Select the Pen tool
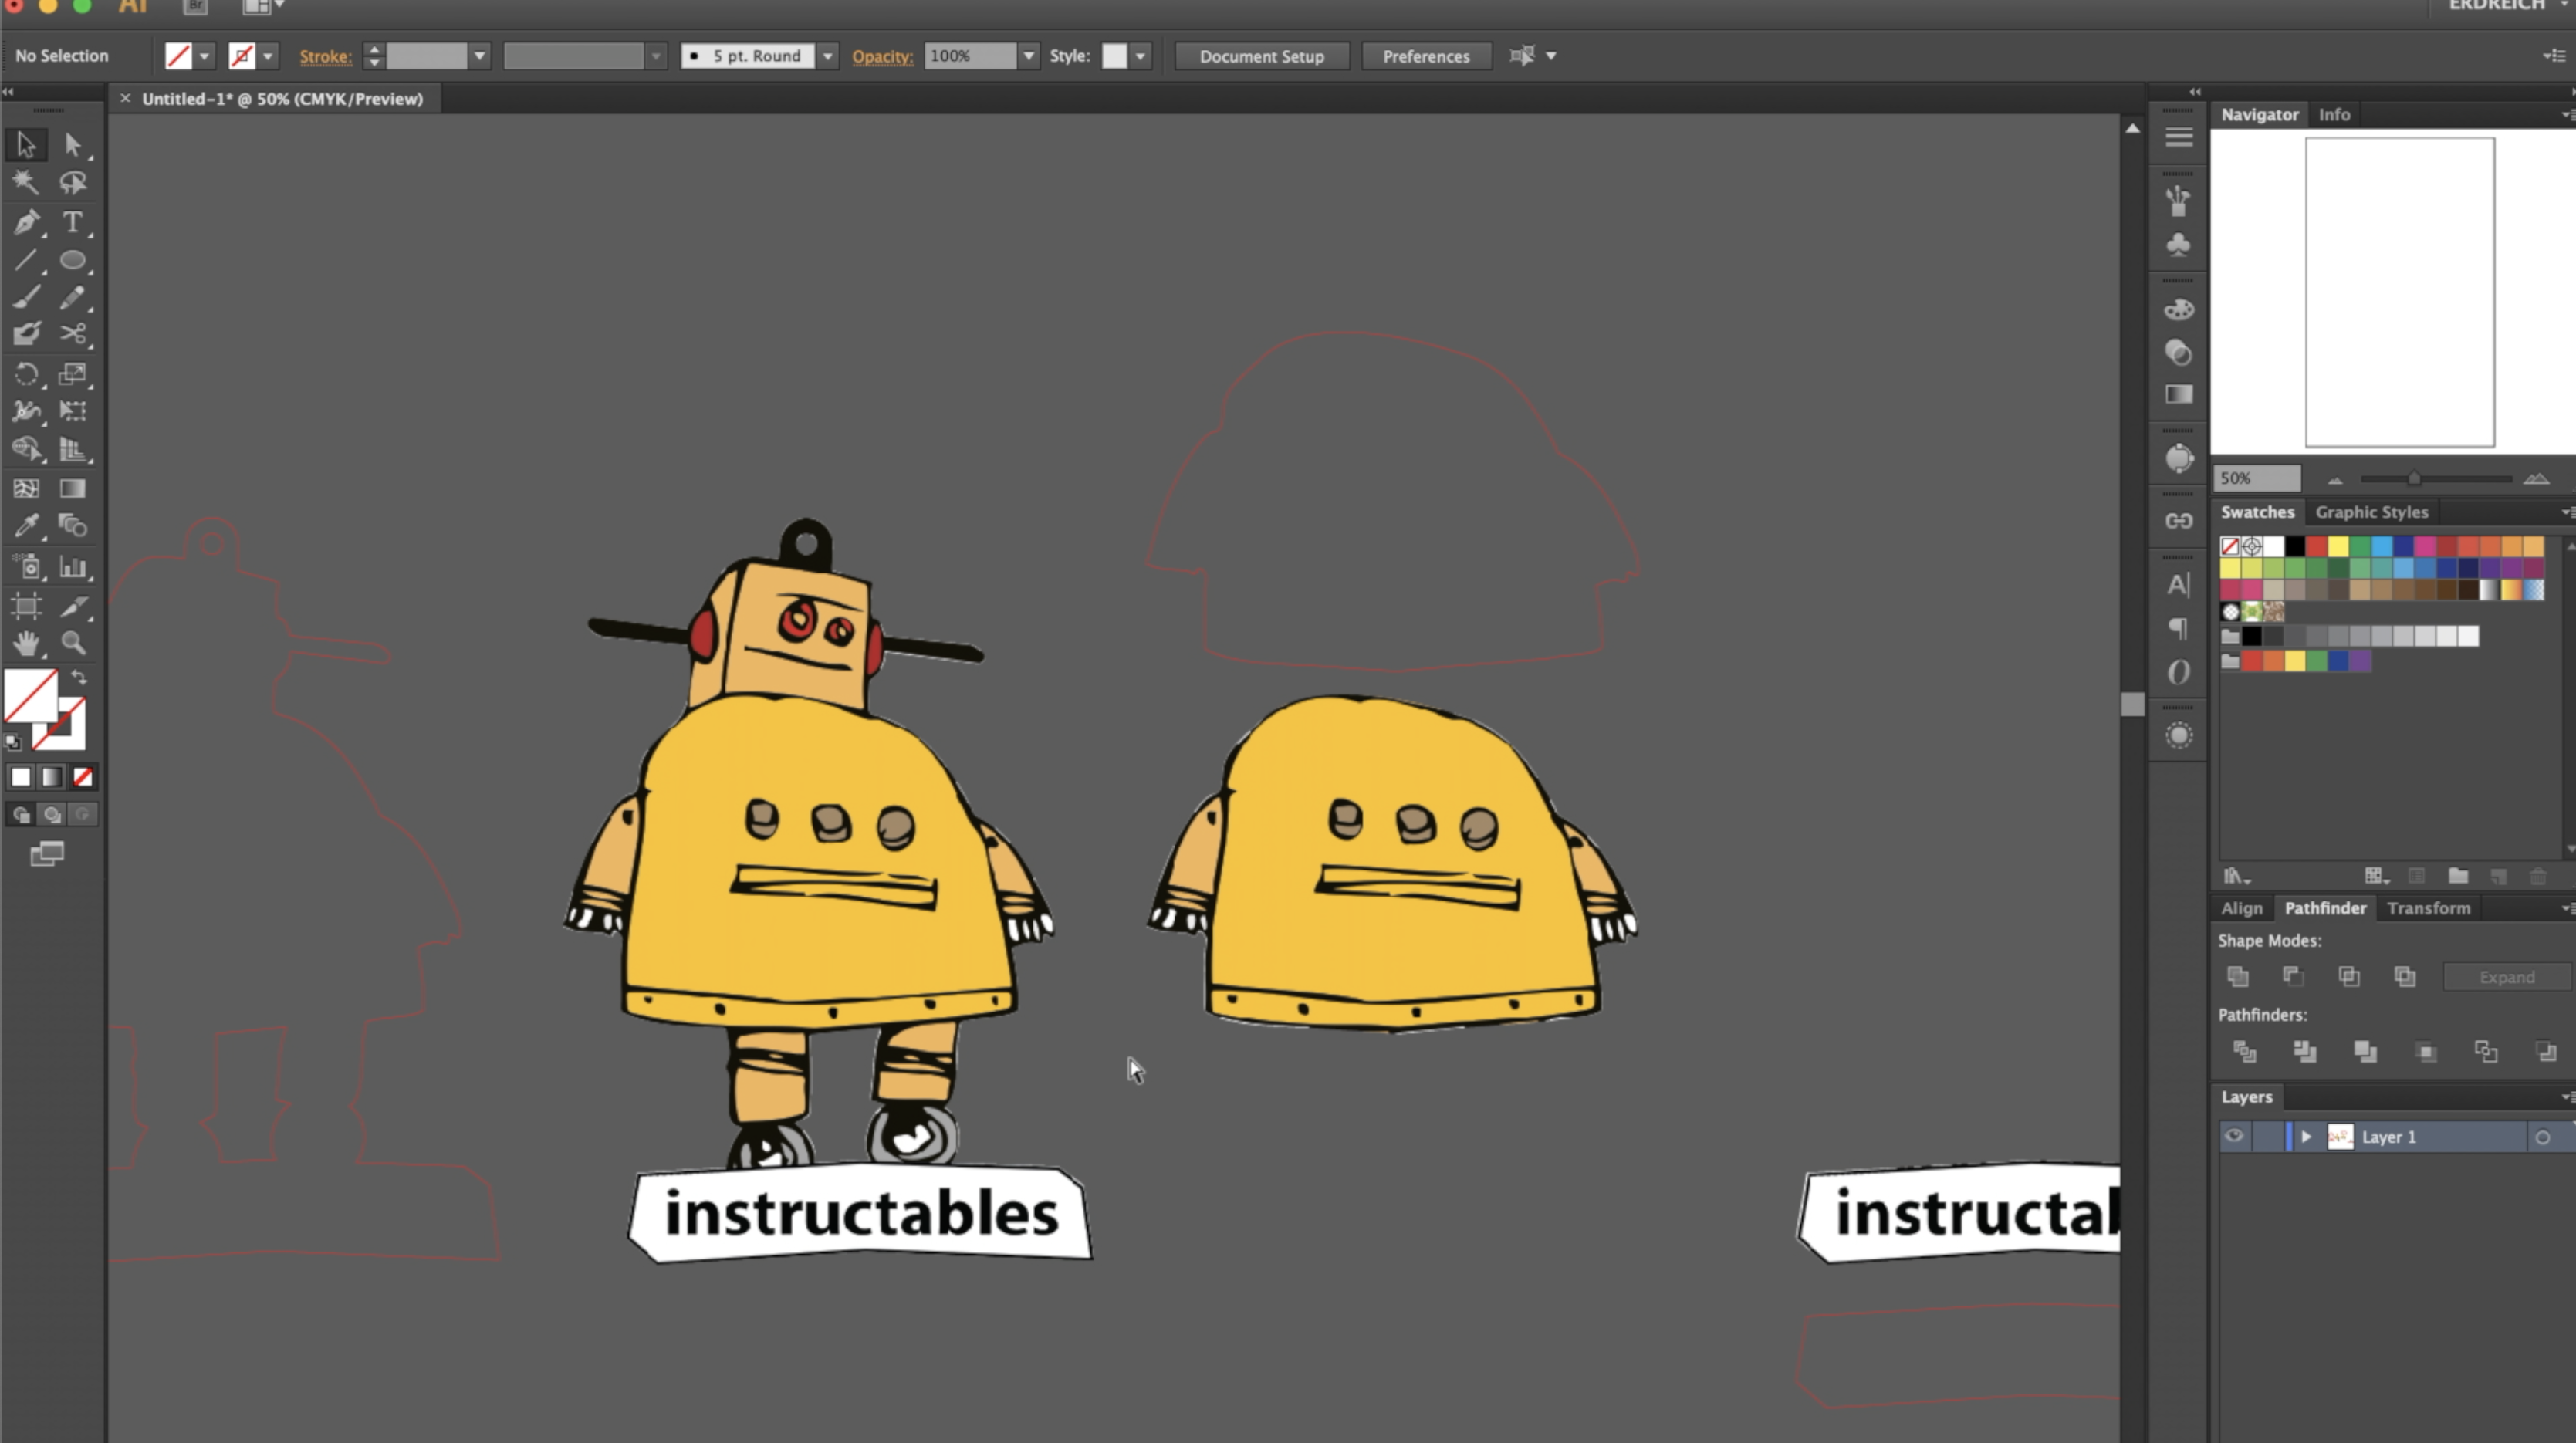Viewport: 2576px width, 1443px height. [x=26, y=221]
